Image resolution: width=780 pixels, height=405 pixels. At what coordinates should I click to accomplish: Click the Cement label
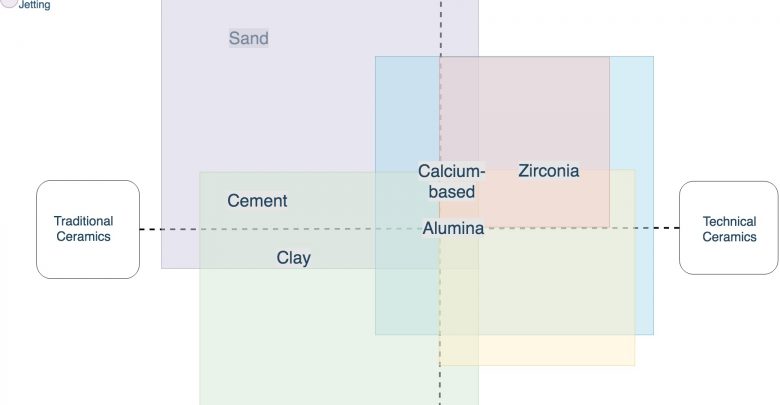pyautogui.click(x=257, y=201)
